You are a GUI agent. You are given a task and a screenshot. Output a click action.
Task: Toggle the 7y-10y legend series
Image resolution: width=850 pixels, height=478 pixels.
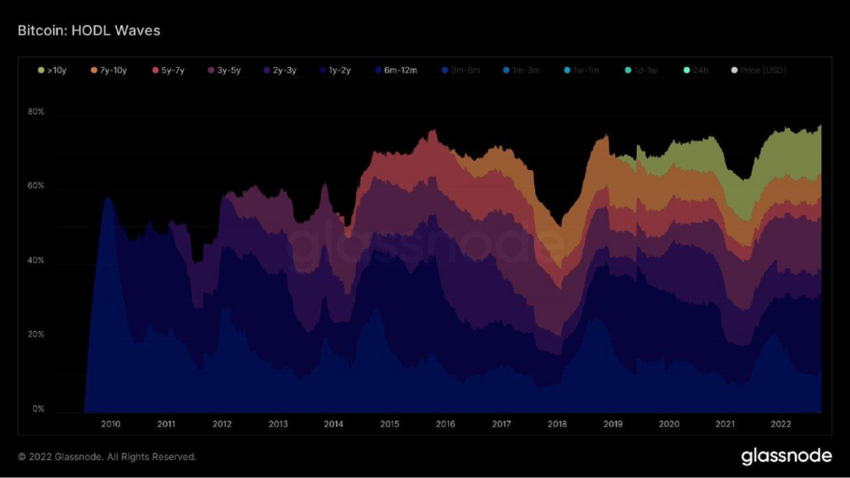[111, 71]
